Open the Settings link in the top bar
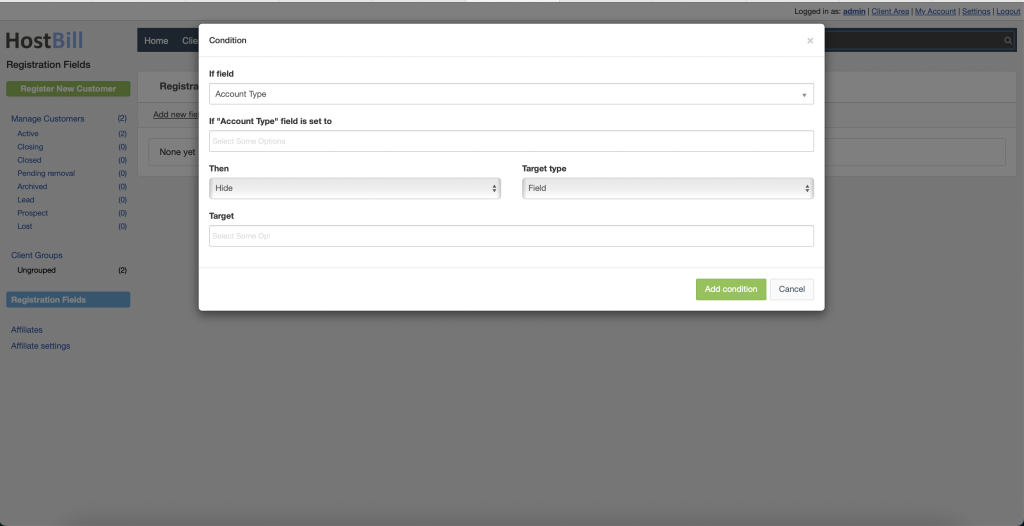Viewport: 1024px width, 526px height. click(x=976, y=12)
